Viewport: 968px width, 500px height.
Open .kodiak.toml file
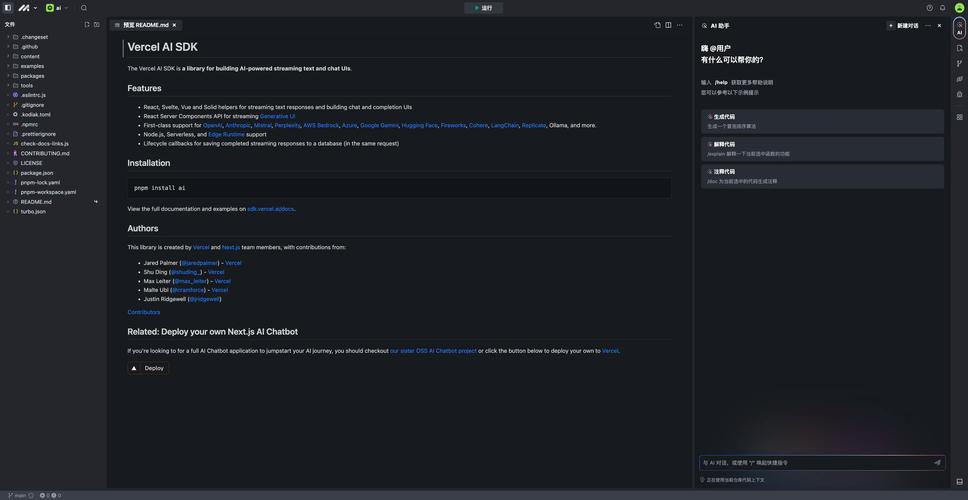(x=53, y=115)
